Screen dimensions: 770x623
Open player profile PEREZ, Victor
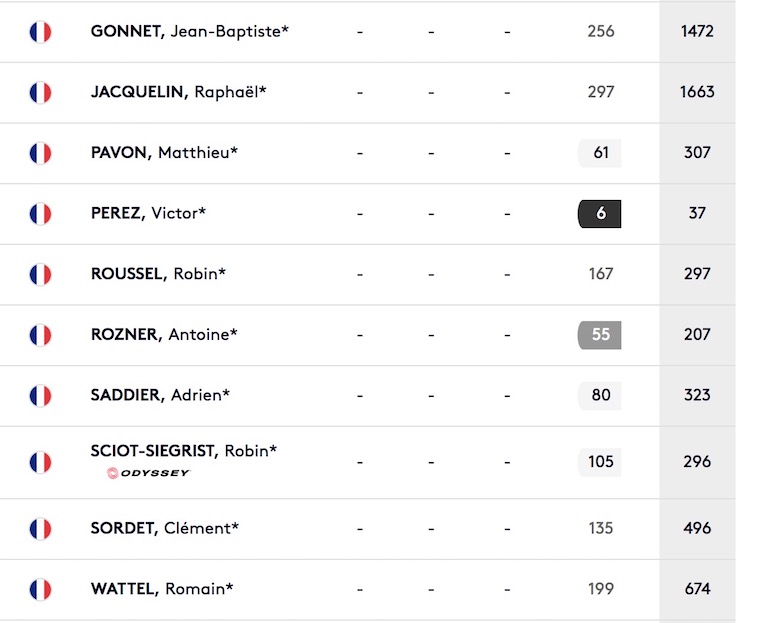click(148, 213)
